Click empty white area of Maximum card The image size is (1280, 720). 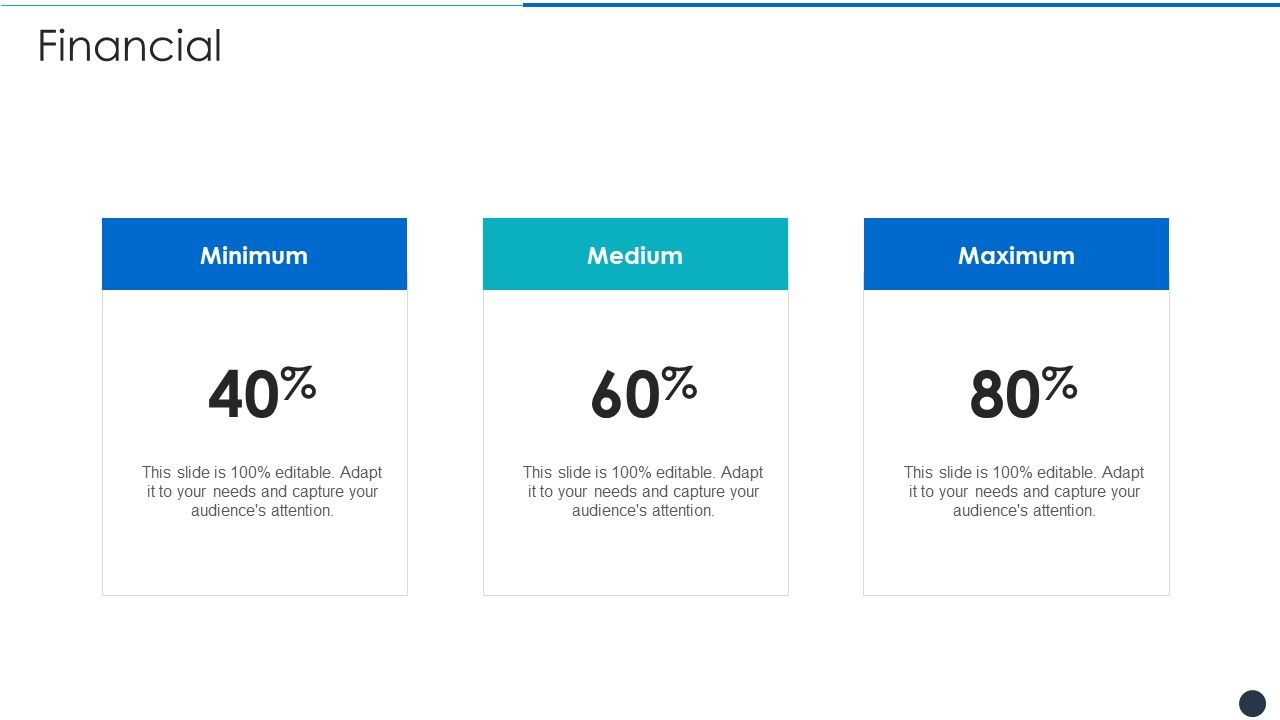coord(1016,560)
